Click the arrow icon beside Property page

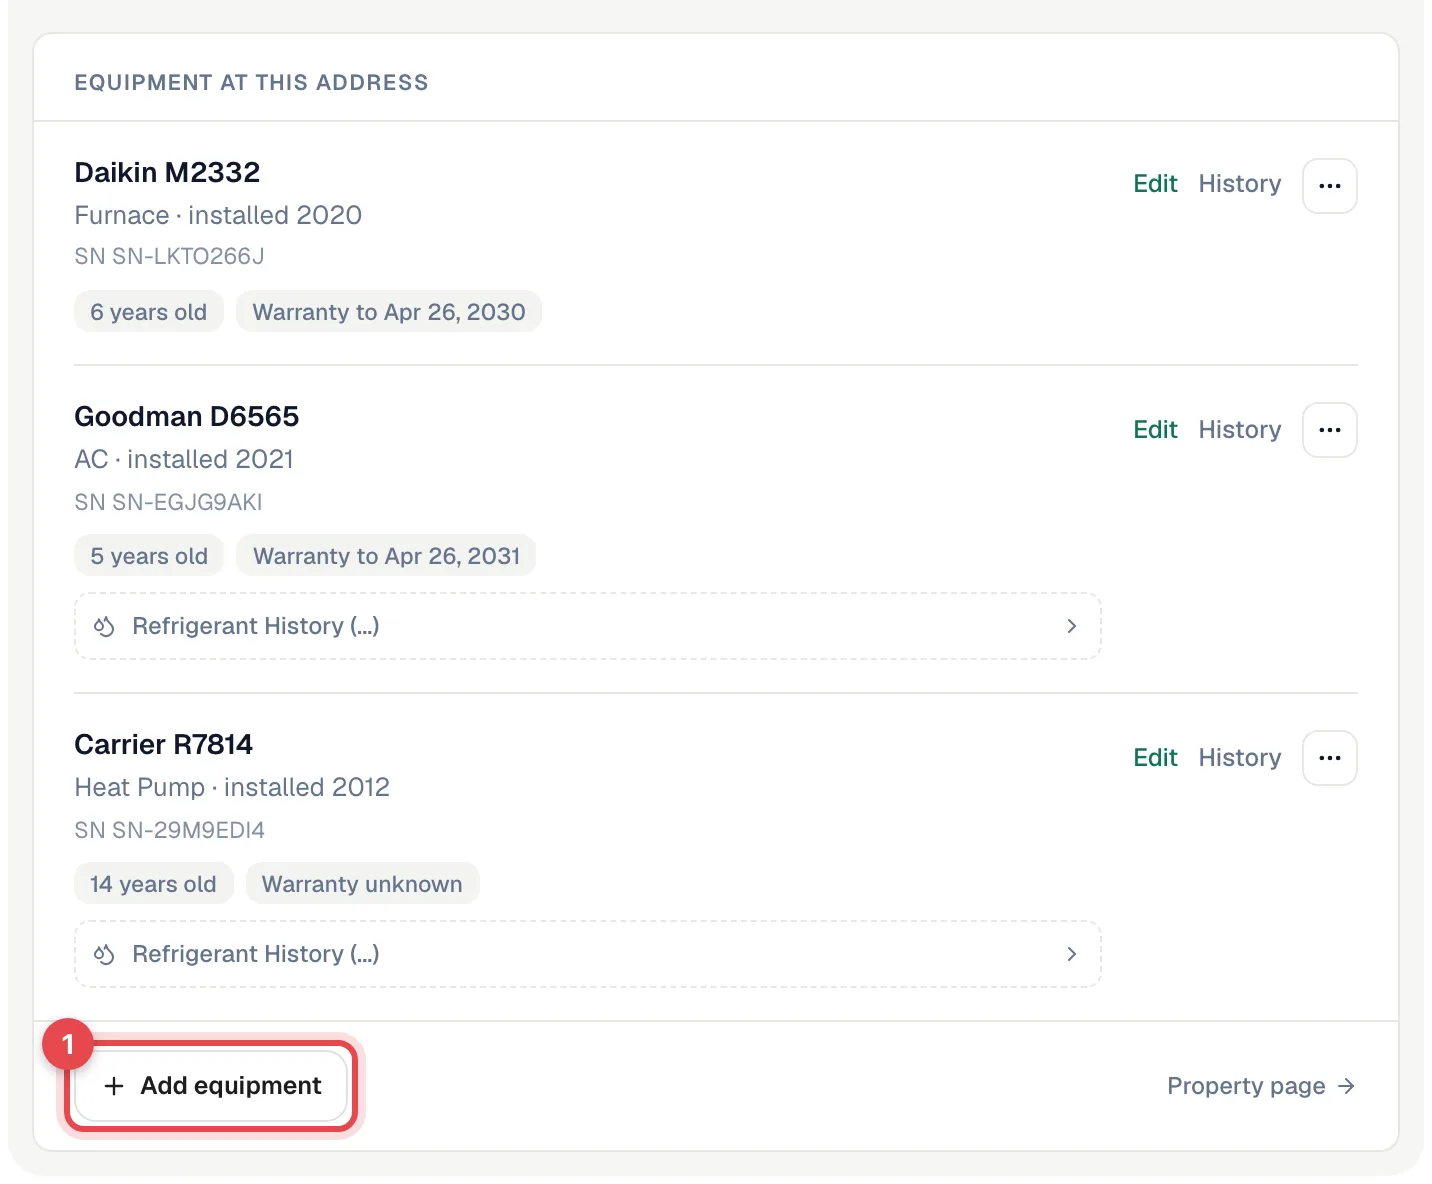1347,1086
